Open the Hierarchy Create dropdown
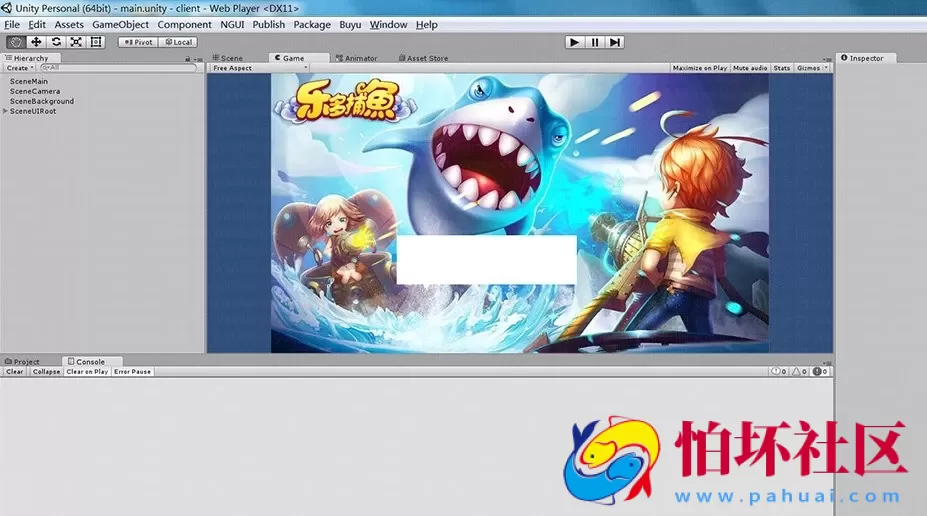 pos(20,68)
